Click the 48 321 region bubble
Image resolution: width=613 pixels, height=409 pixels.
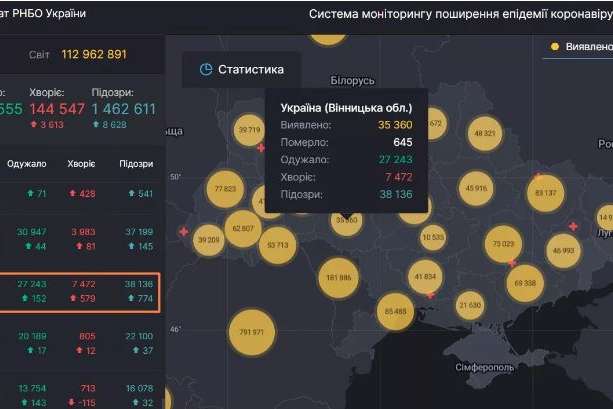[484, 133]
